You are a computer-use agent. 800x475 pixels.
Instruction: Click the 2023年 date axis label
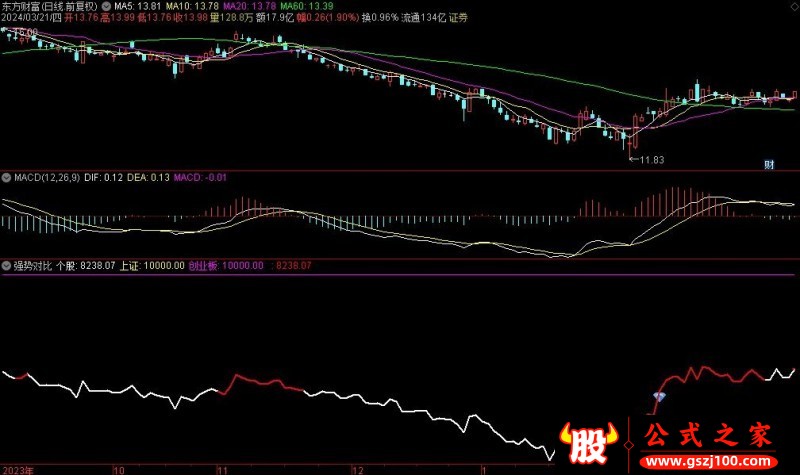pos(17,468)
